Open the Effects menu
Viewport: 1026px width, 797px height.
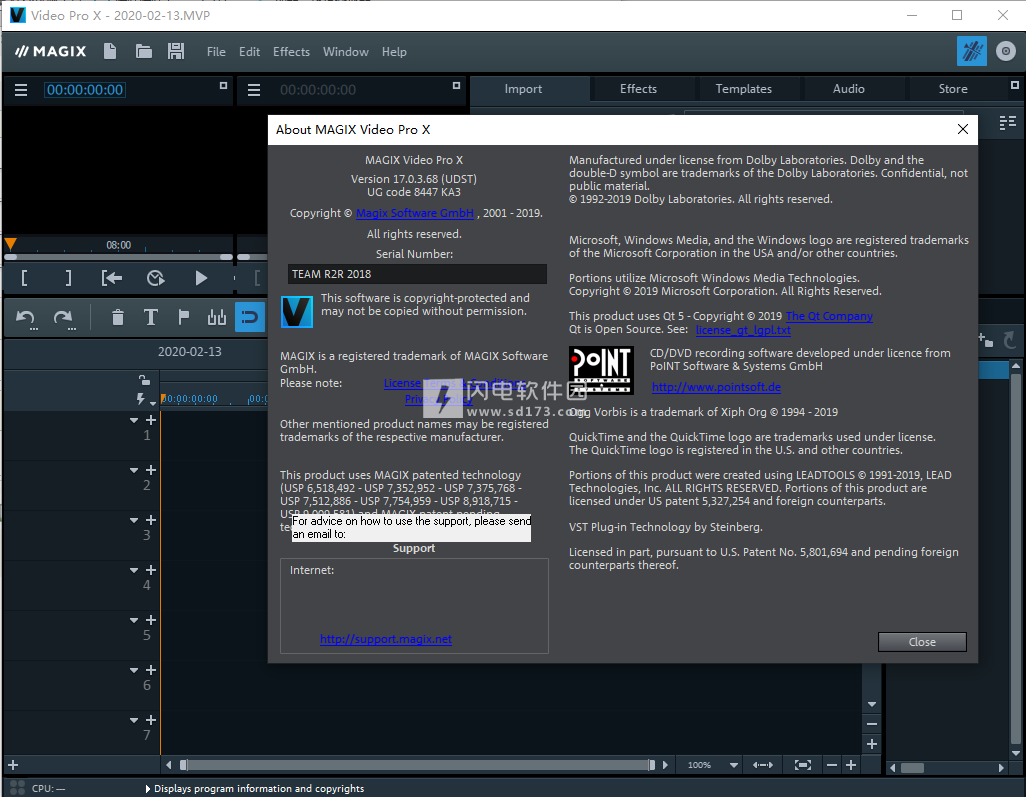click(x=291, y=52)
